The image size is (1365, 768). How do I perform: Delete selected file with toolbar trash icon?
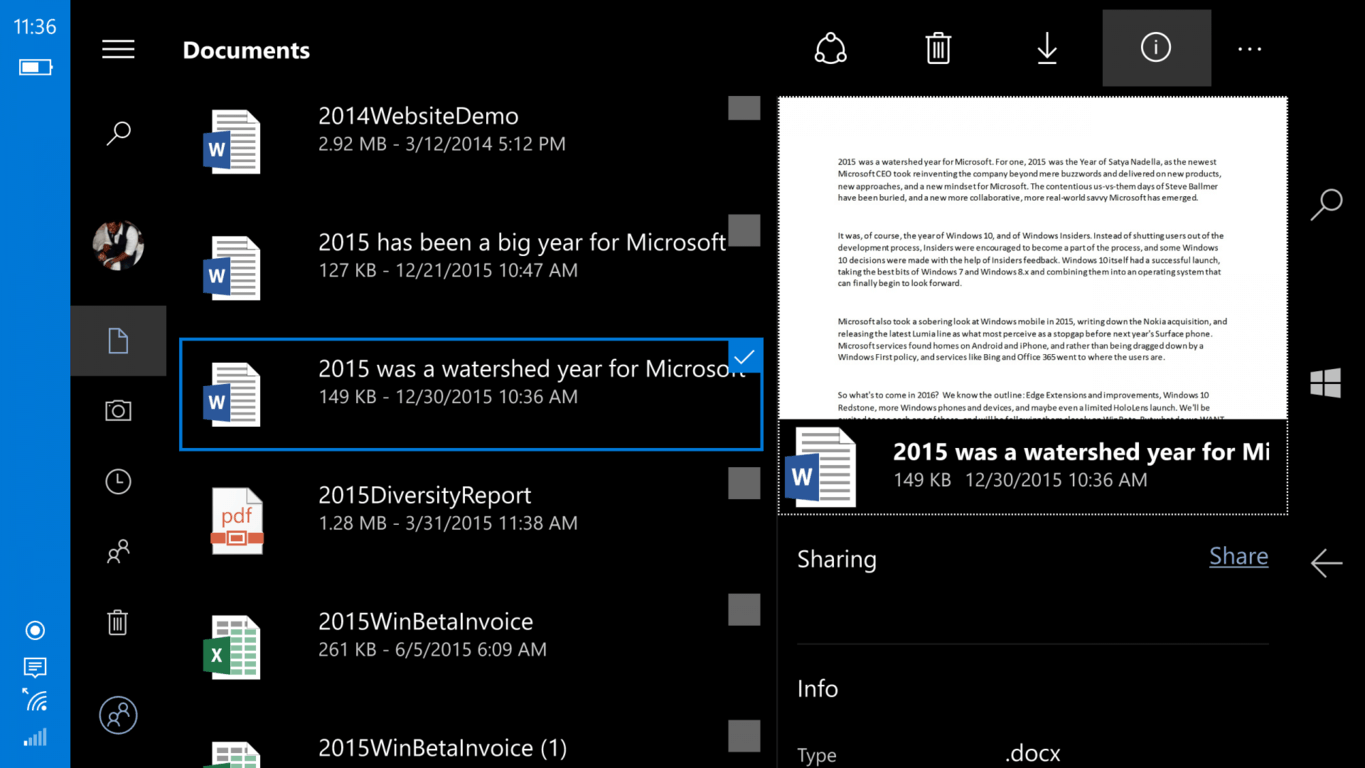coord(938,48)
